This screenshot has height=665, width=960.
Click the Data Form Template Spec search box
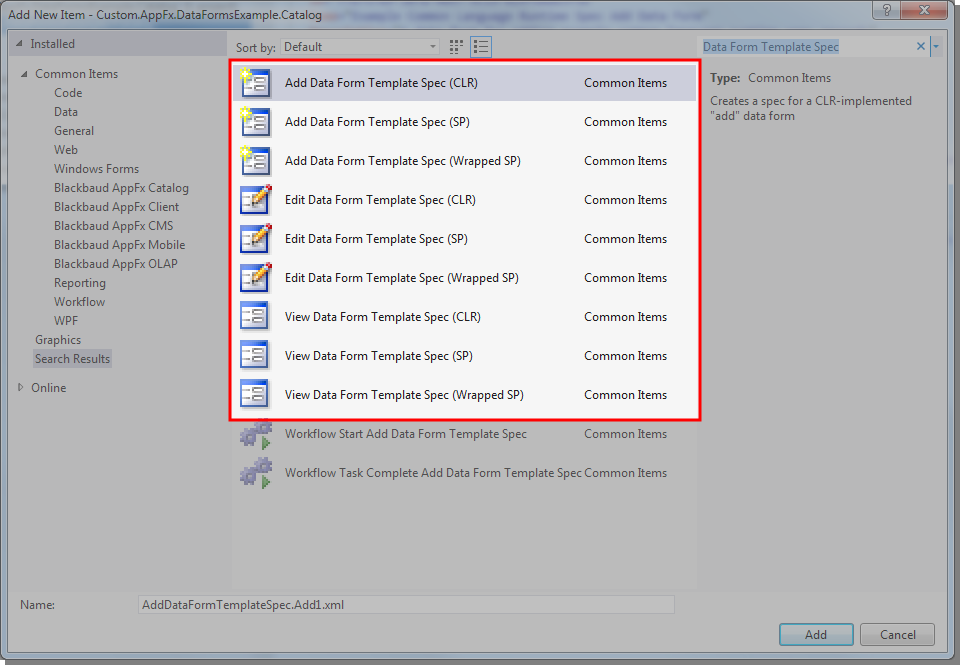pyautogui.click(x=806, y=47)
